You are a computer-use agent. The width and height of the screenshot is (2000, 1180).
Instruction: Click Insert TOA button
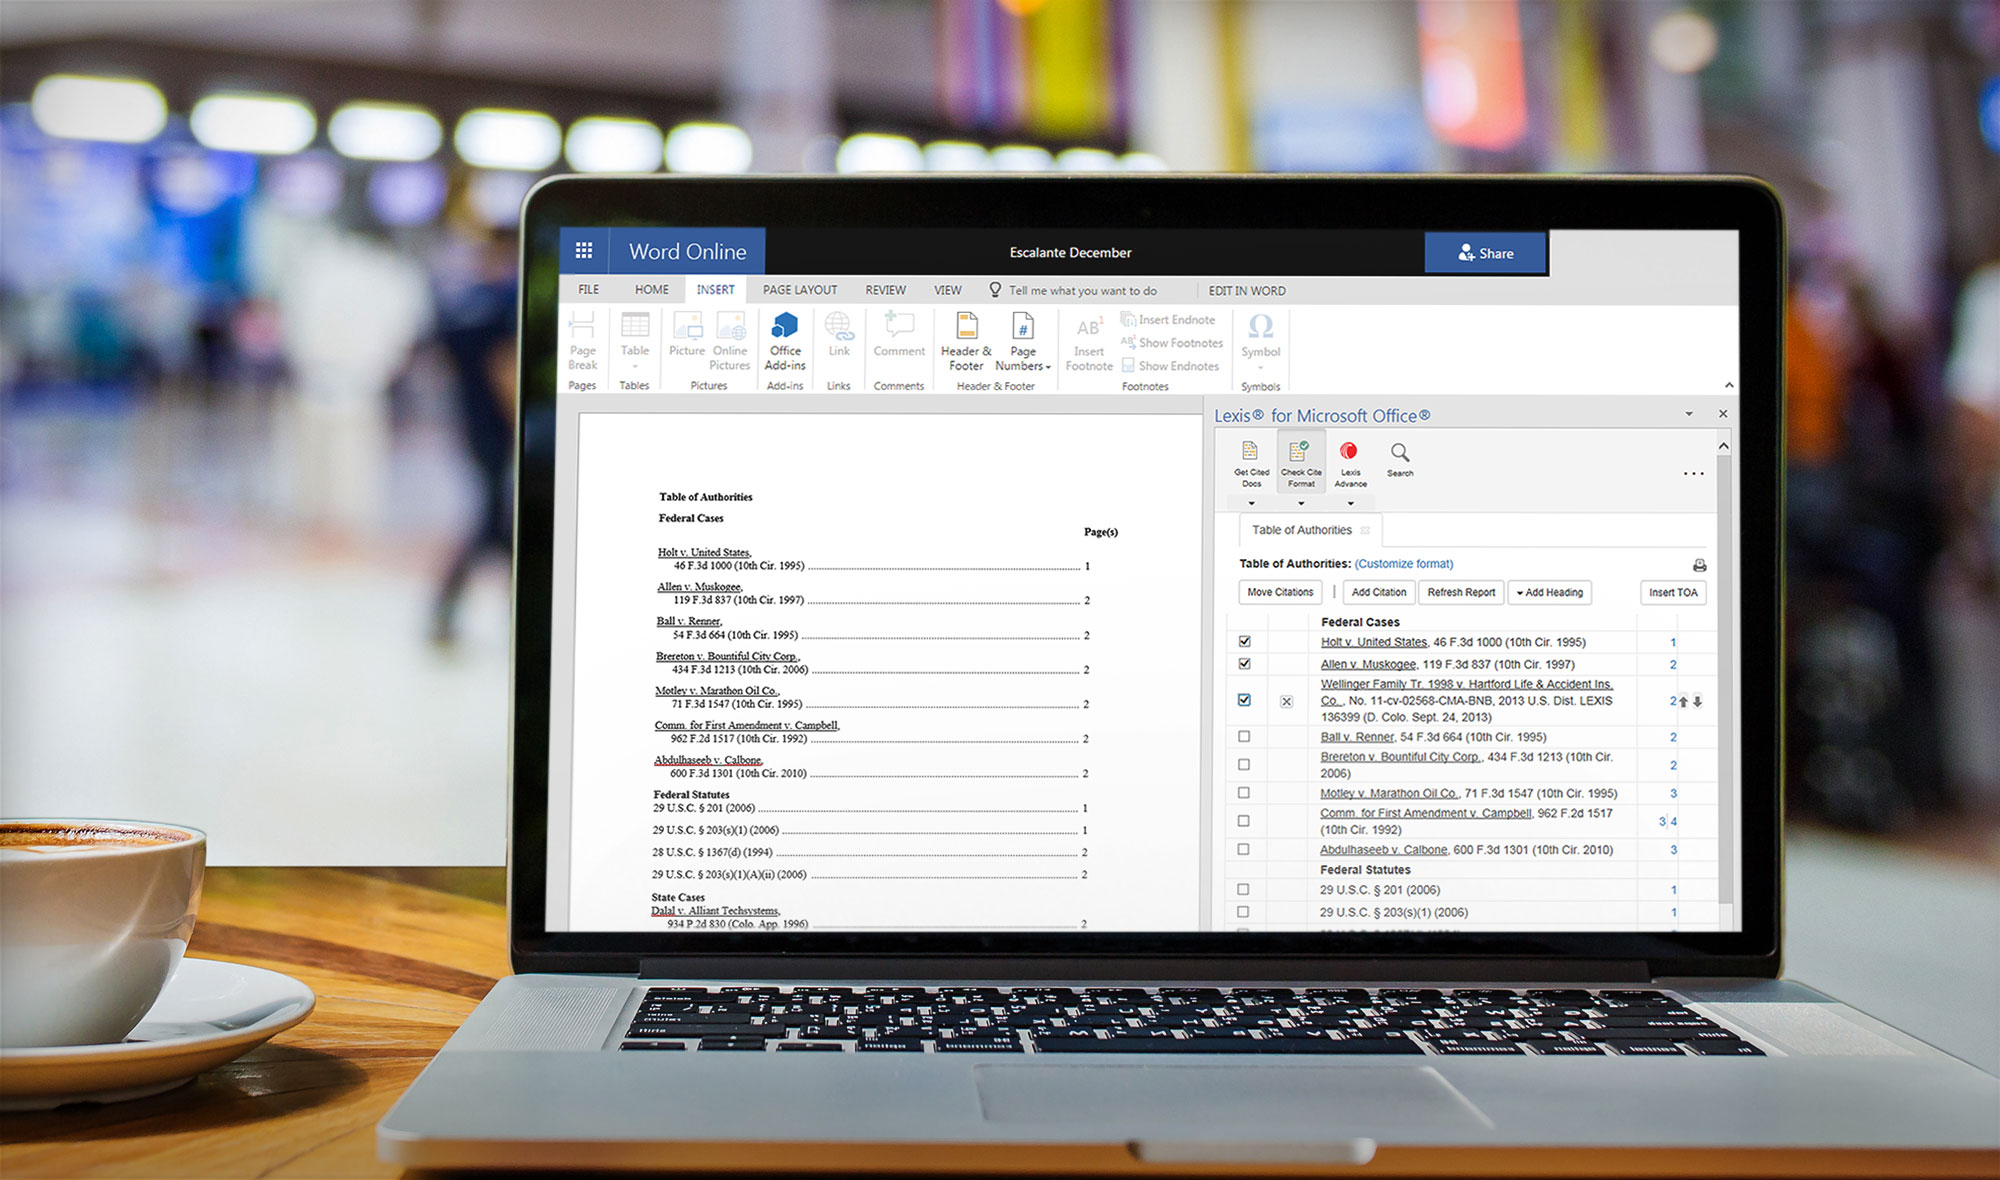coord(1673,592)
